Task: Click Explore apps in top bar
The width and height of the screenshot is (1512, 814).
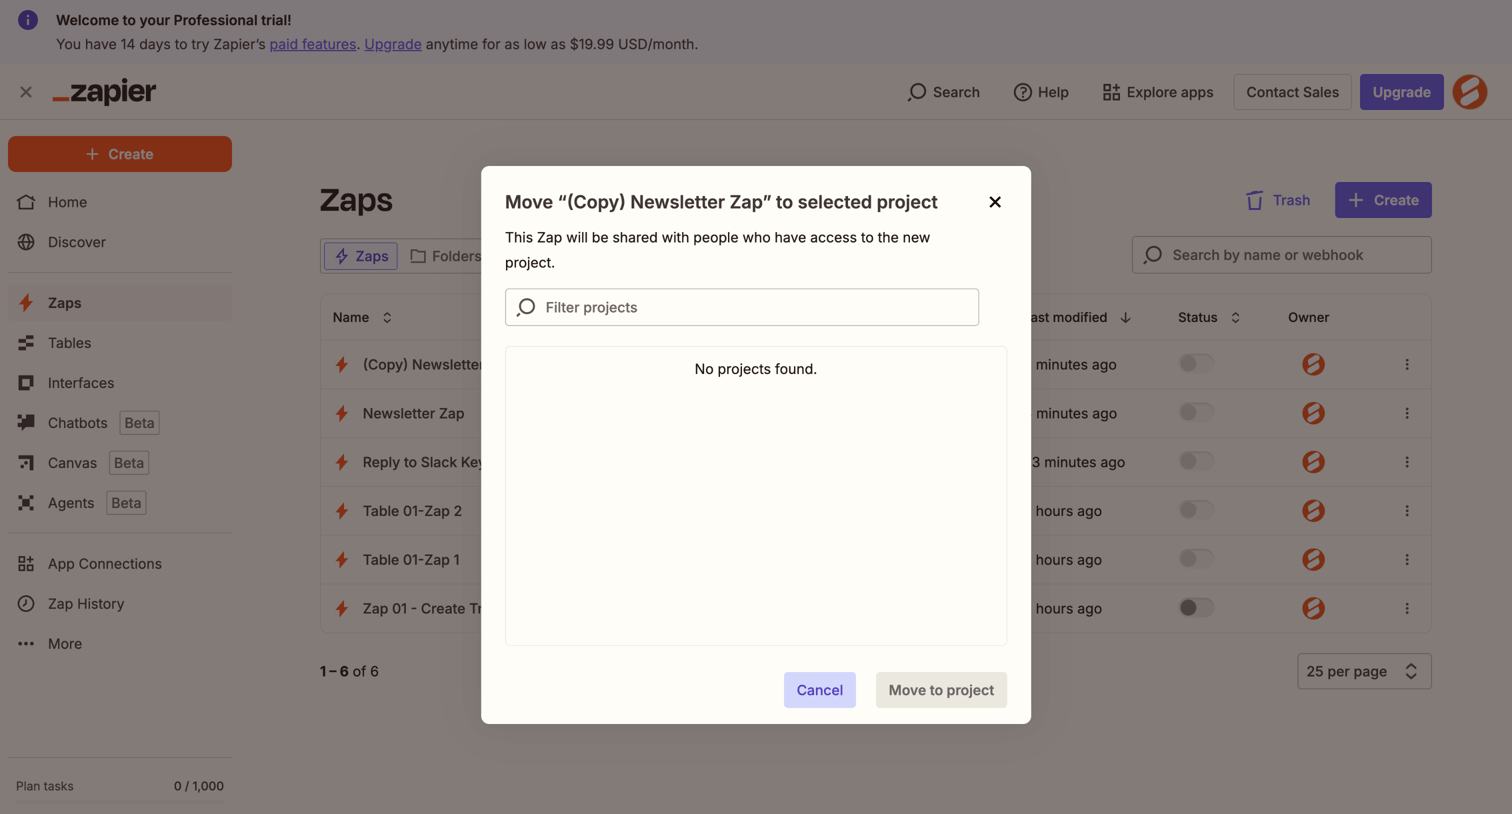Action: 1158,92
